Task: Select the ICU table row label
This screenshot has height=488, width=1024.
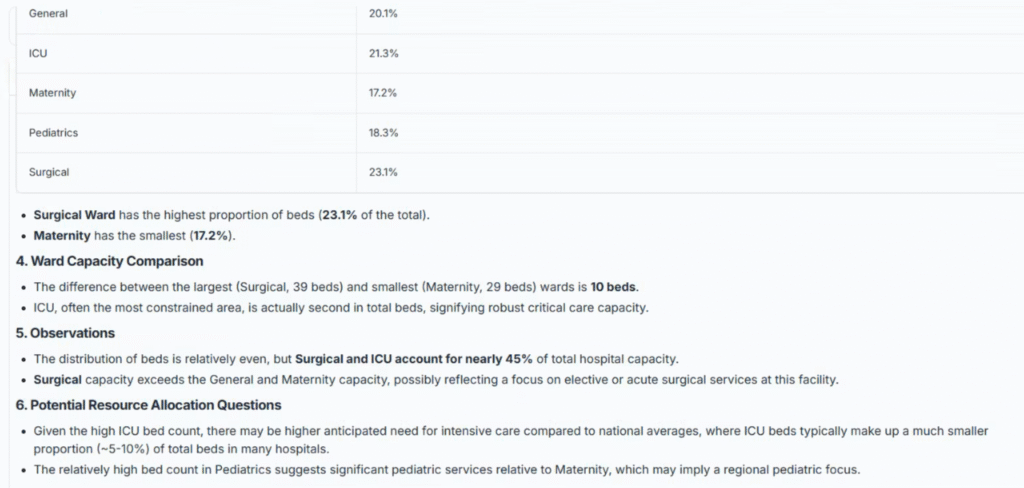Action: click(x=38, y=53)
